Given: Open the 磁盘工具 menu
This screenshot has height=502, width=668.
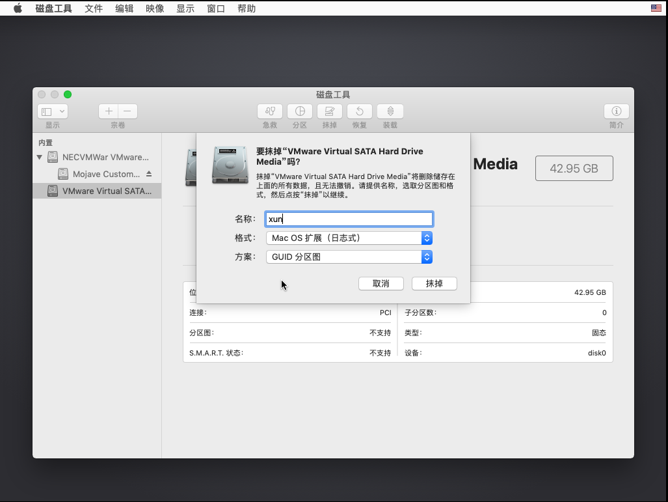Looking at the screenshot, I should (x=54, y=9).
